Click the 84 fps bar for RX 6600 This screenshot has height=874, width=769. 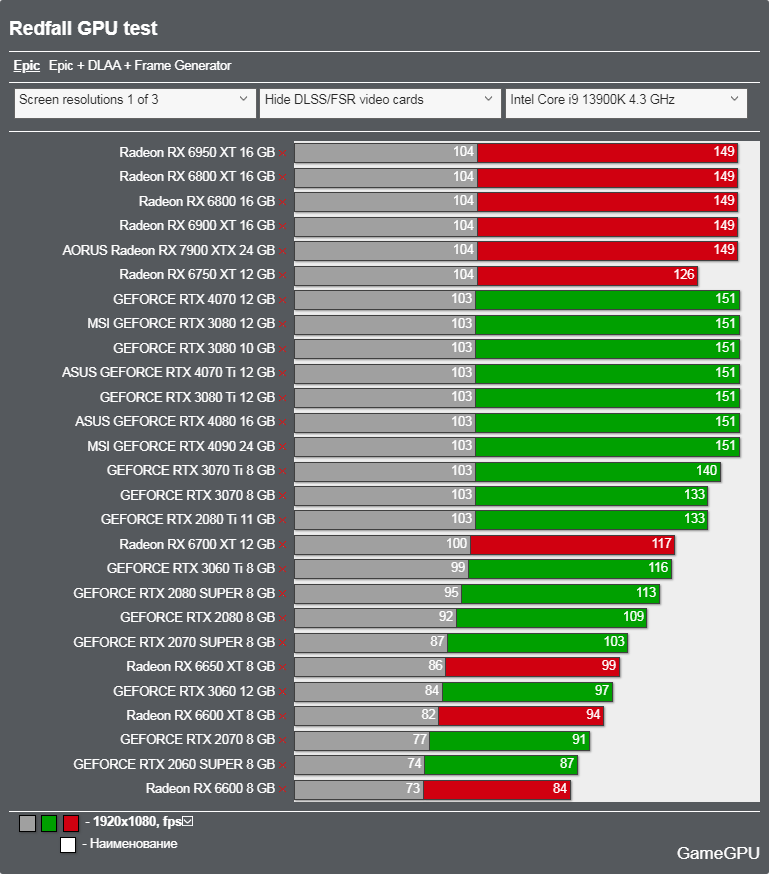[497, 789]
